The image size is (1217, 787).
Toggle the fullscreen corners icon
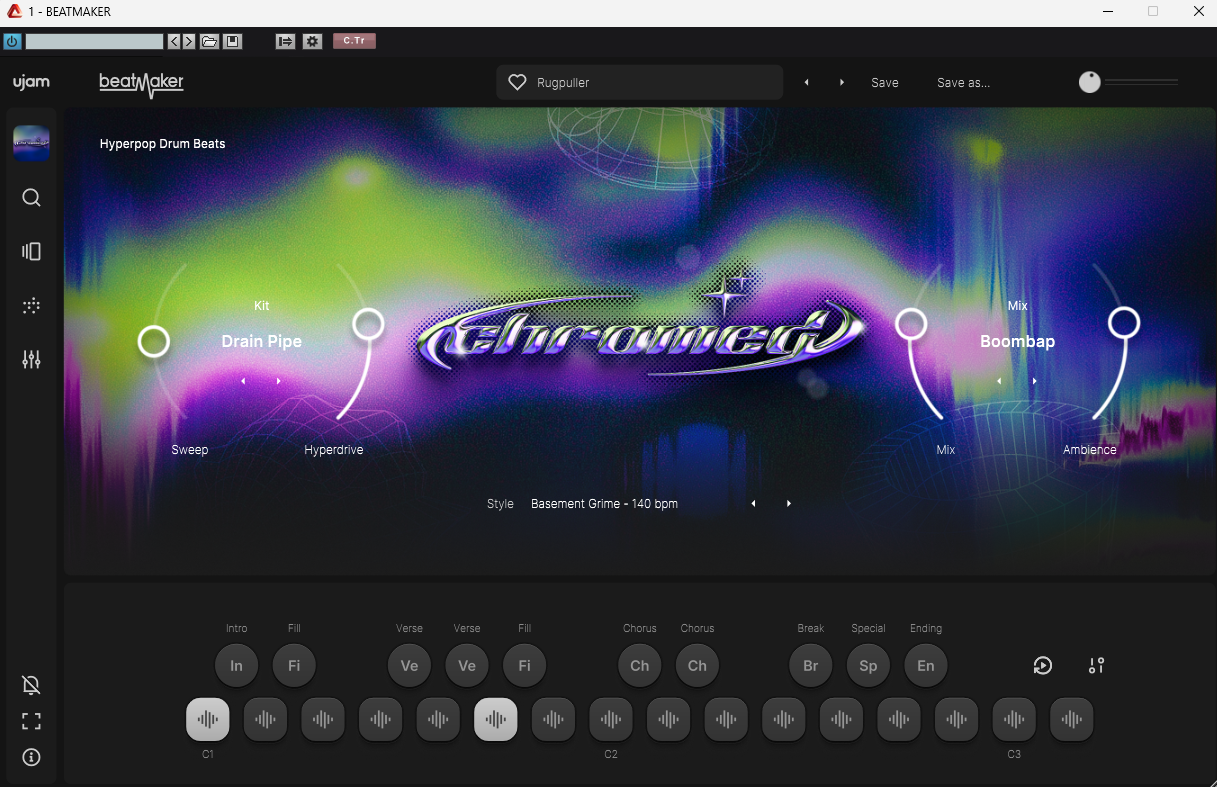[31, 721]
